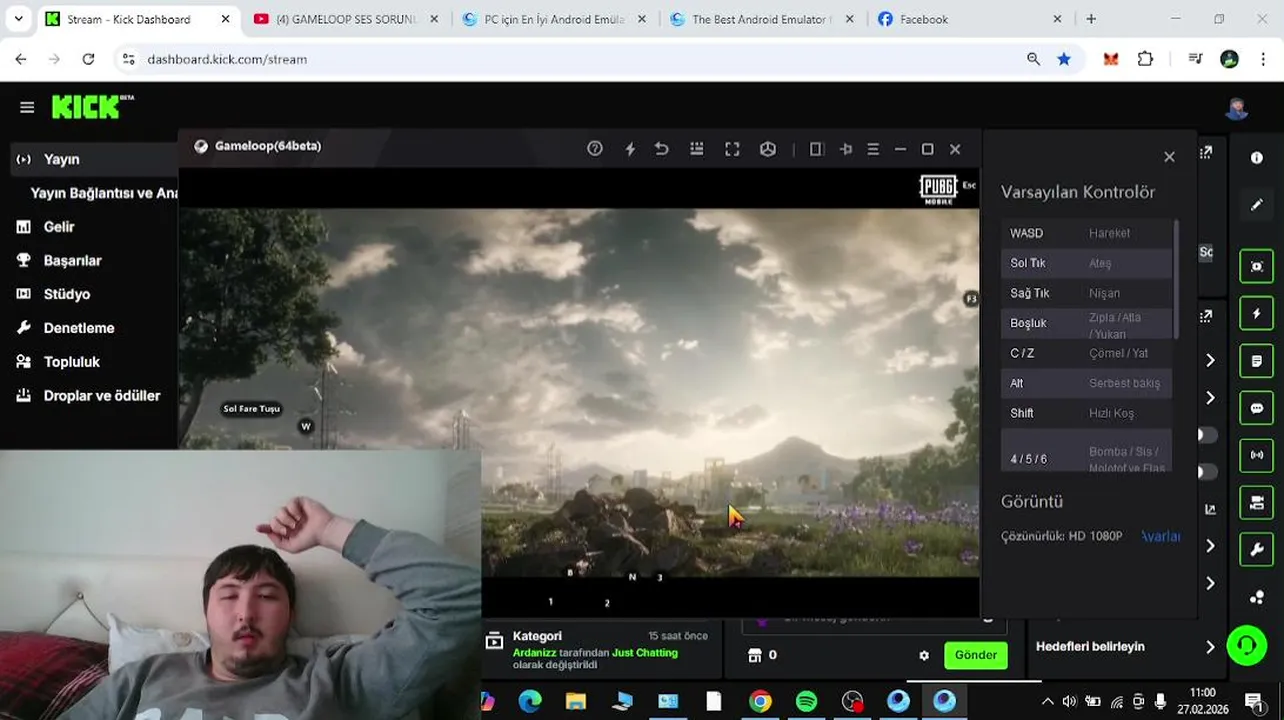Select the Sol Tık Ateş control row
This screenshot has width=1284, height=720.
[1086, 263]
